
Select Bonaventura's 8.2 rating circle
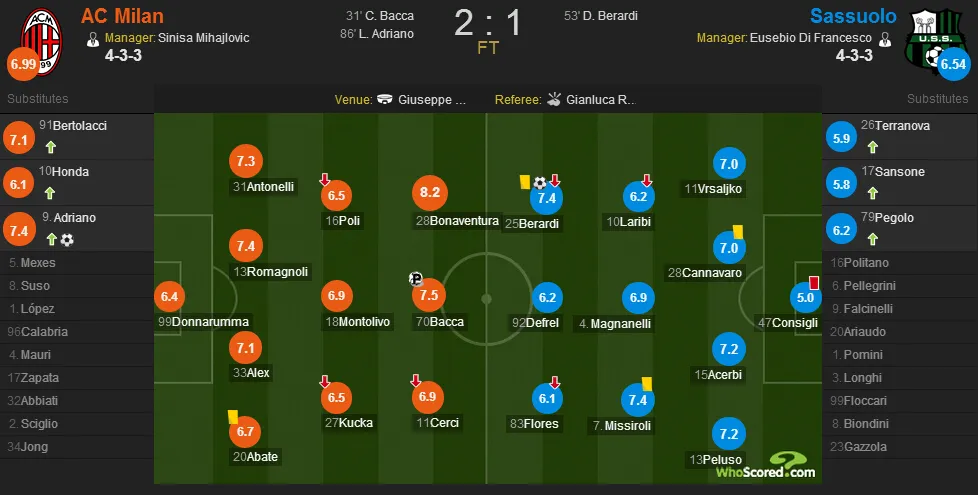point(430,193)
